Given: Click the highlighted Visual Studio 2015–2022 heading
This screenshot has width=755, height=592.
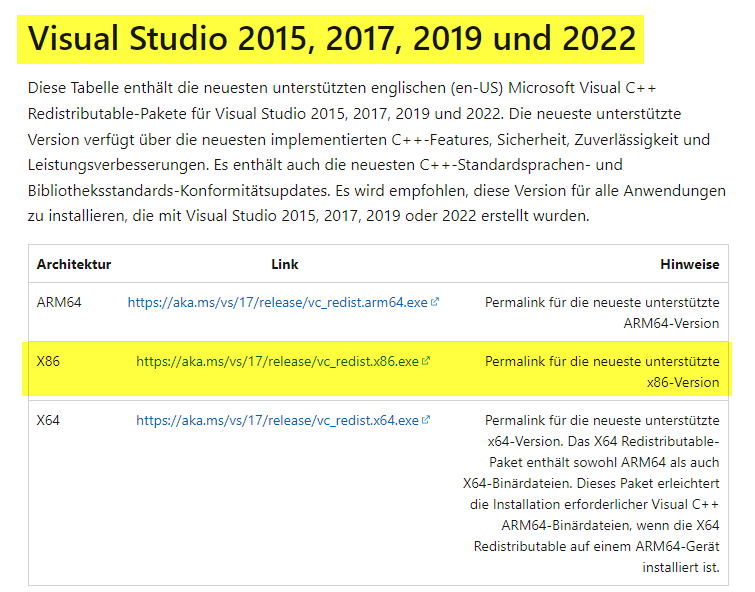Looking at the screenshot, I should pos(332,39).
